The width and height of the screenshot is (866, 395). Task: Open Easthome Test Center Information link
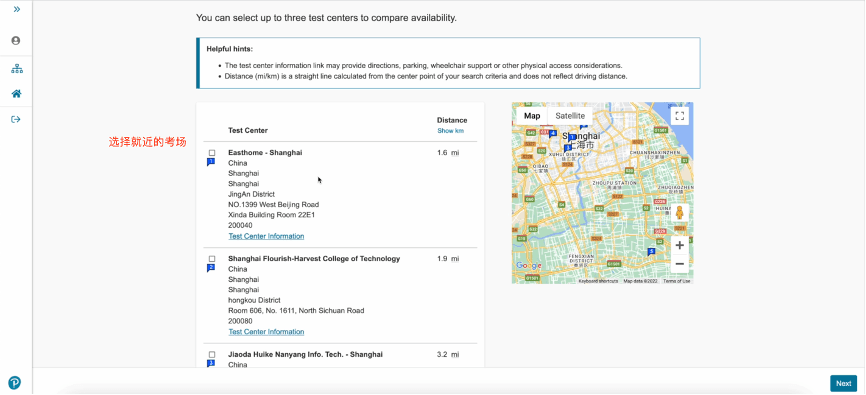(266, 236)
